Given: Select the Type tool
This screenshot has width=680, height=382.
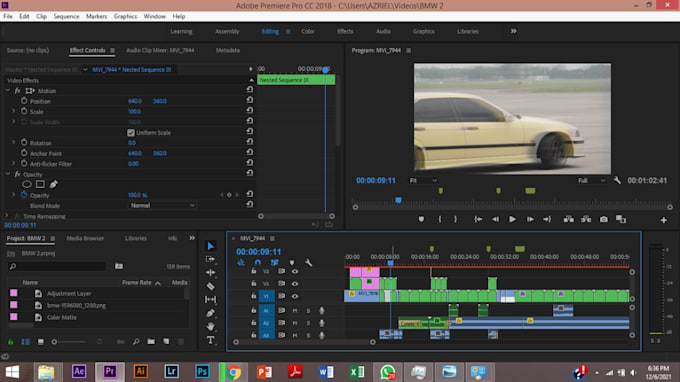Looking at the screenshot, I should coord(210,340).
